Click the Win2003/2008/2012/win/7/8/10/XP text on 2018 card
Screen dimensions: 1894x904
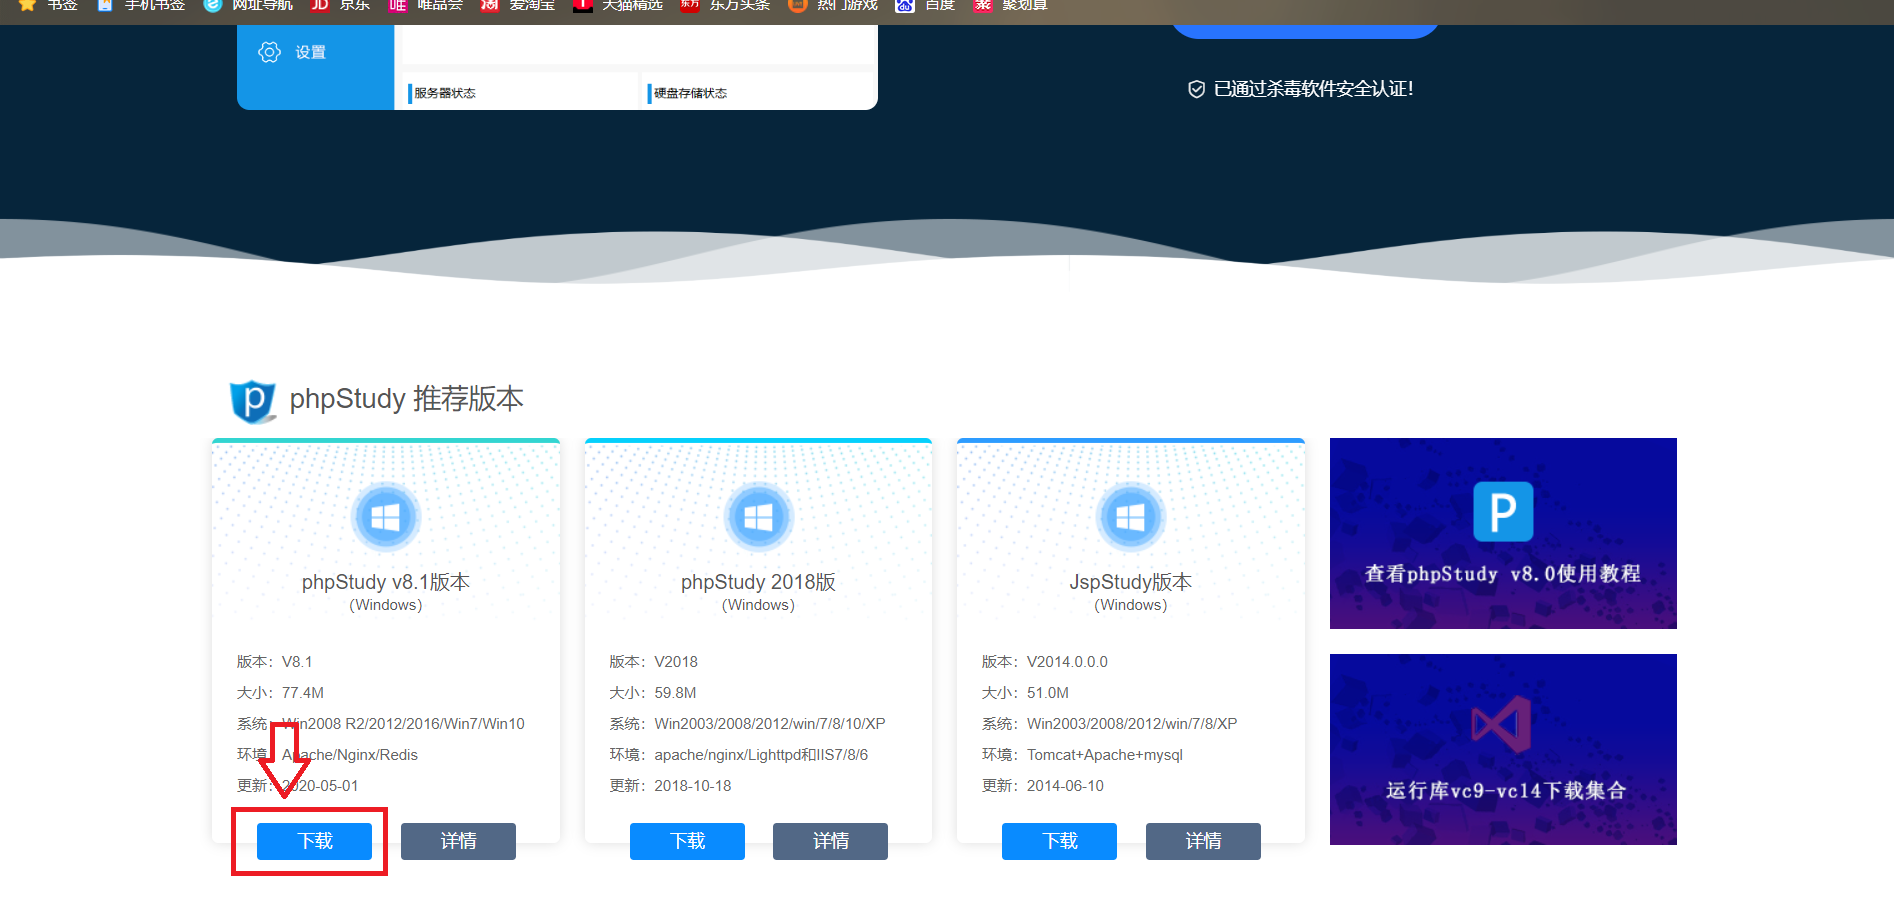click(770, 724)
